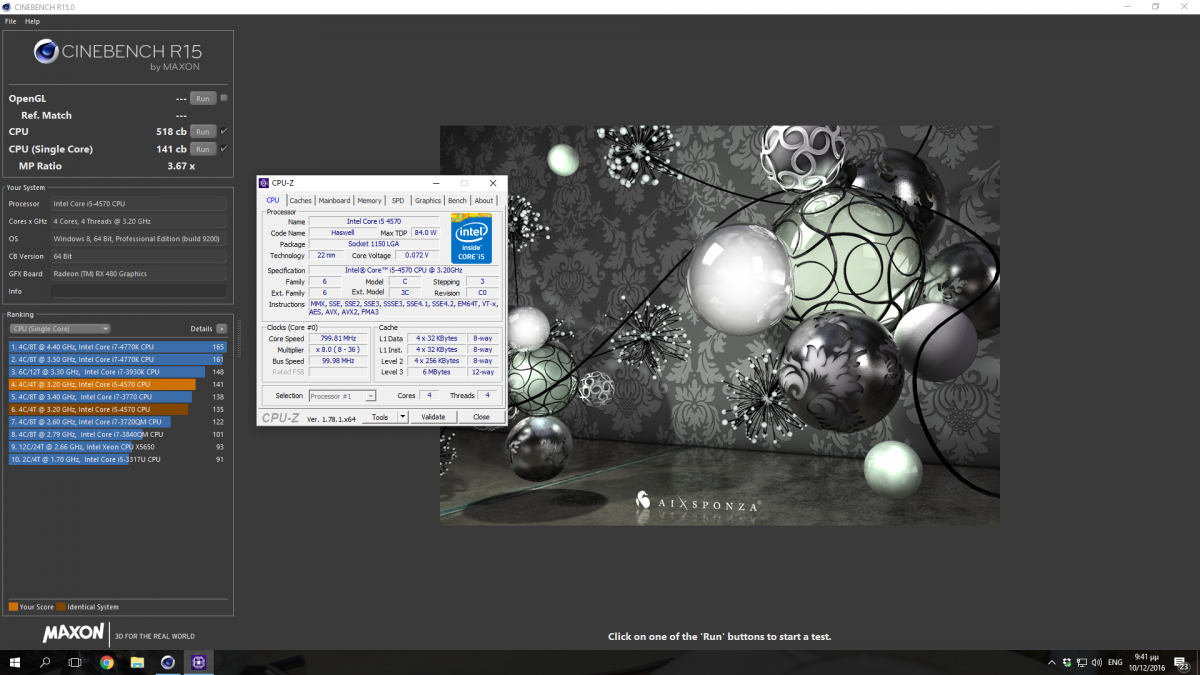Click ENG language indicator
This screenshot has width=1200, height=675.
click(1115, 662)
